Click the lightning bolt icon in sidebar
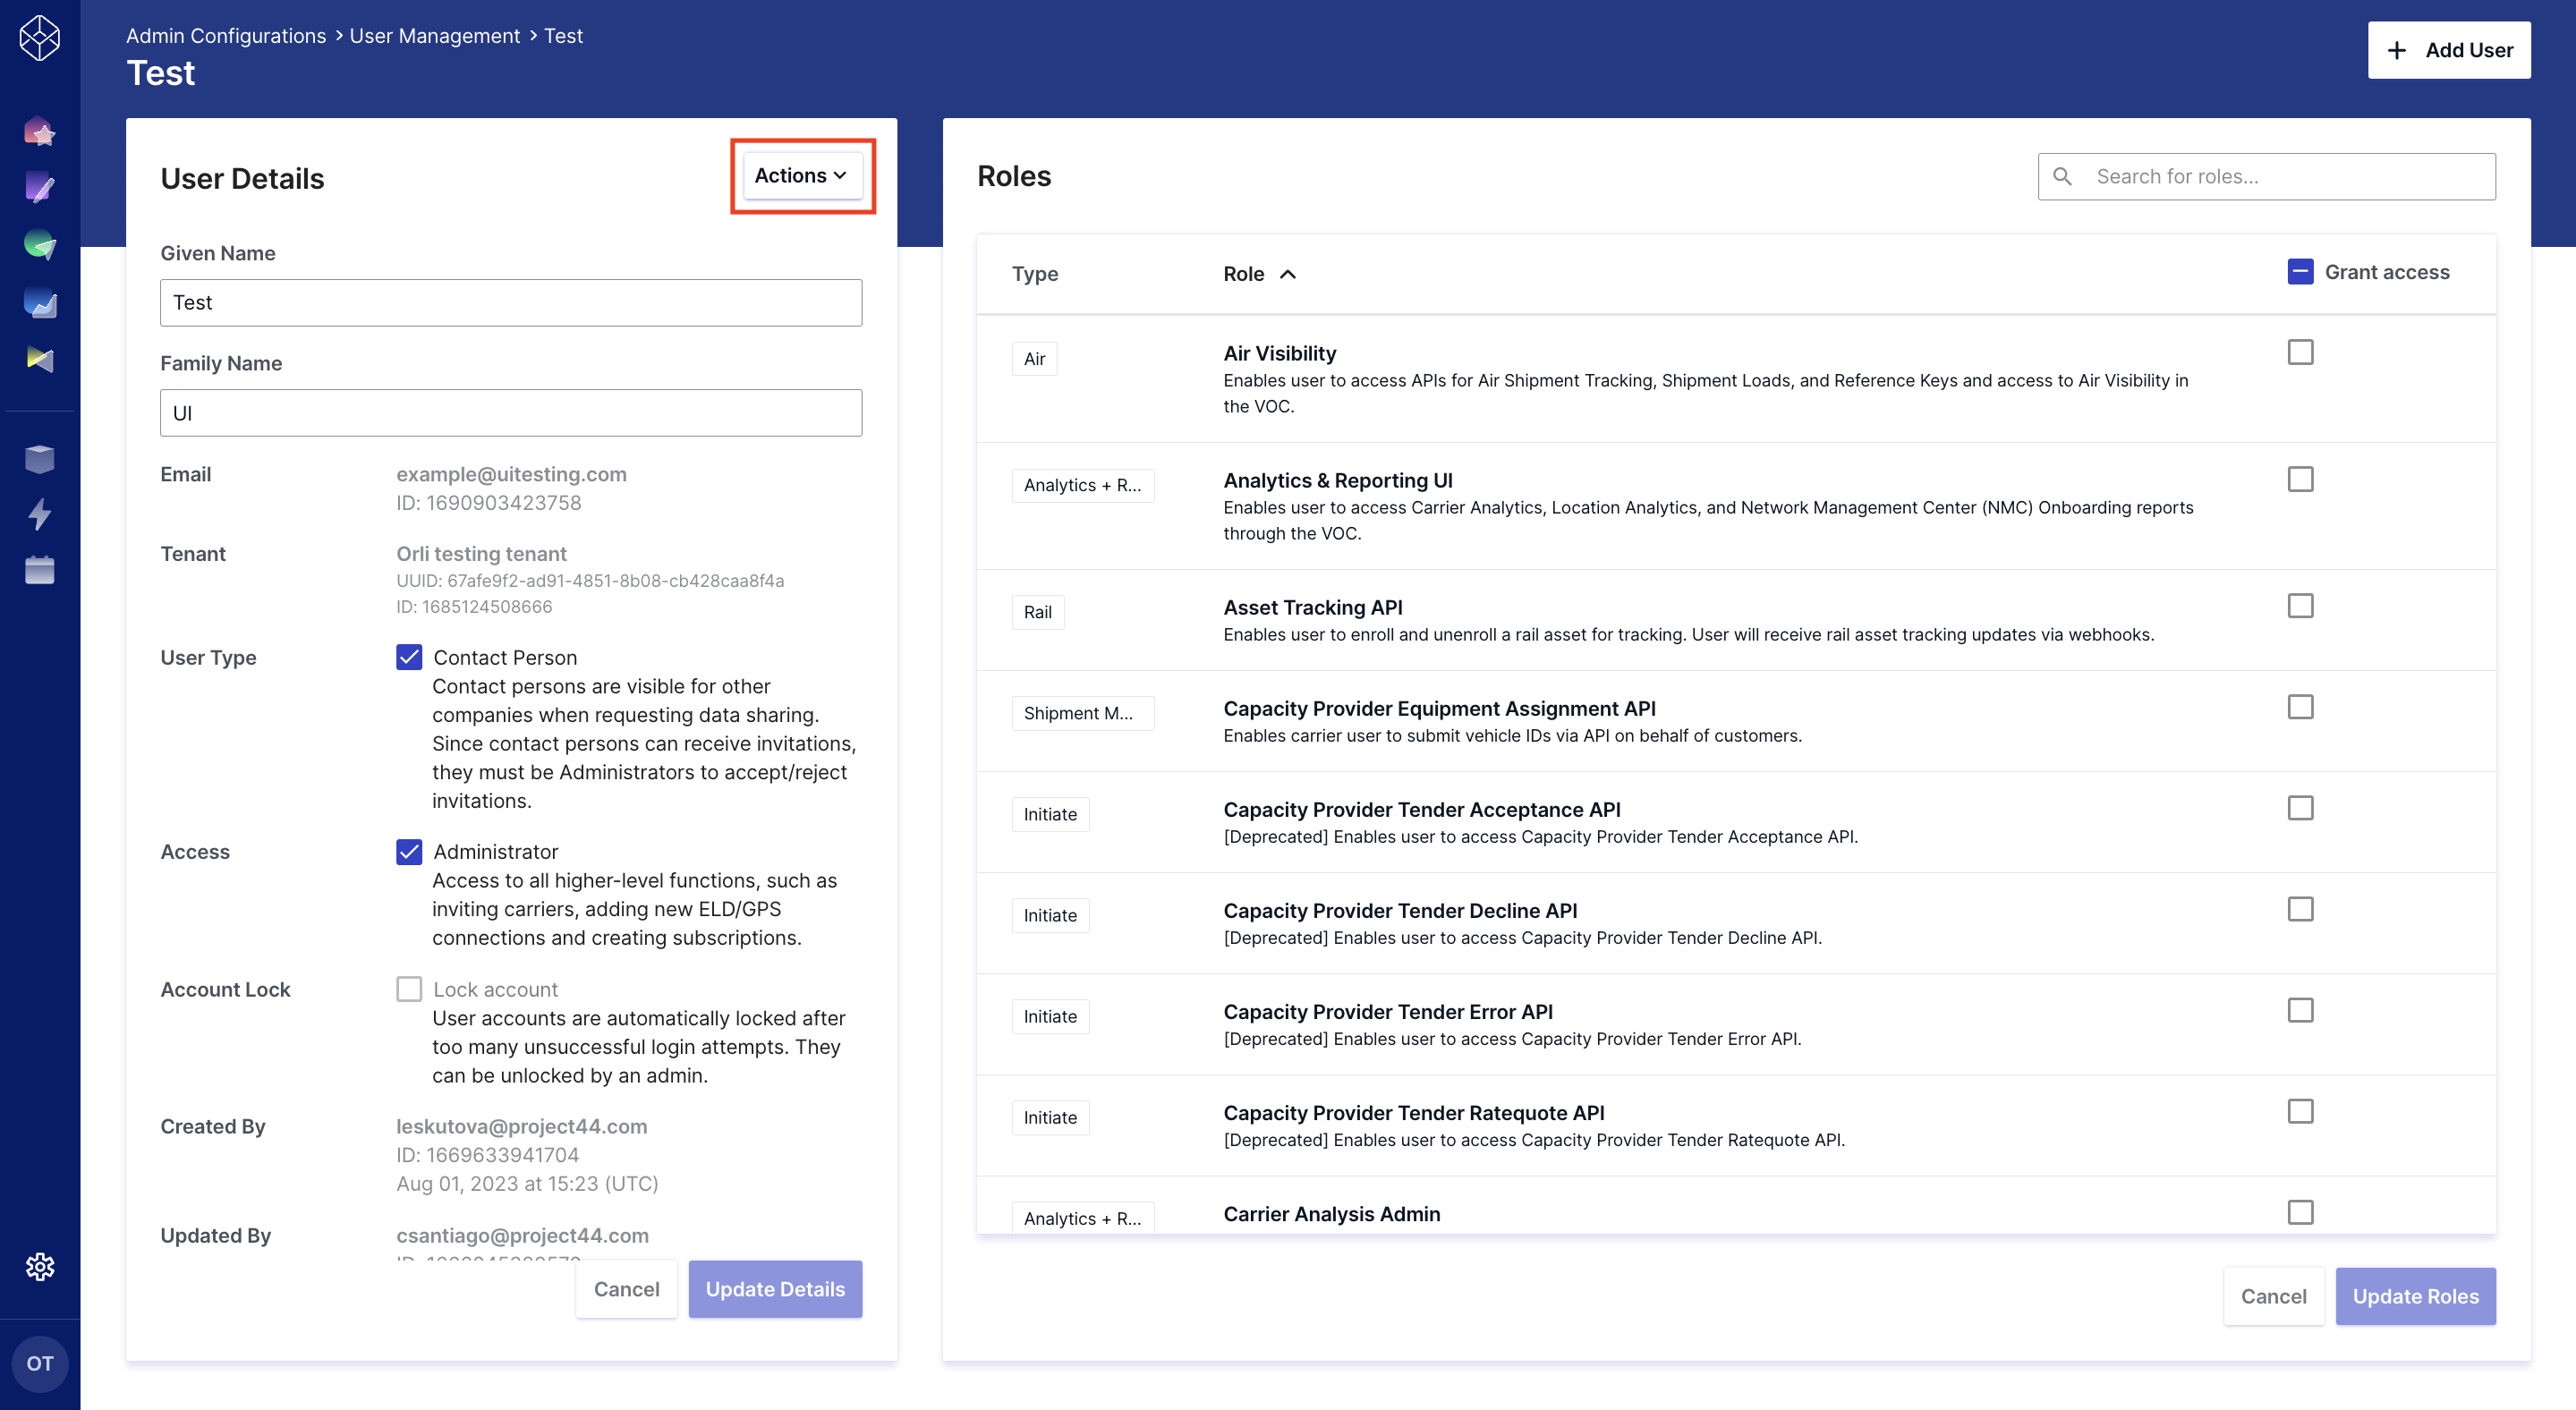 (x=40, y=515)
